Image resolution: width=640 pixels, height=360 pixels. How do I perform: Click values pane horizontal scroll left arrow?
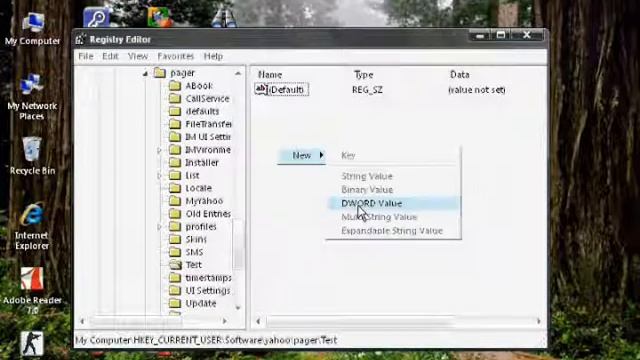258,321
